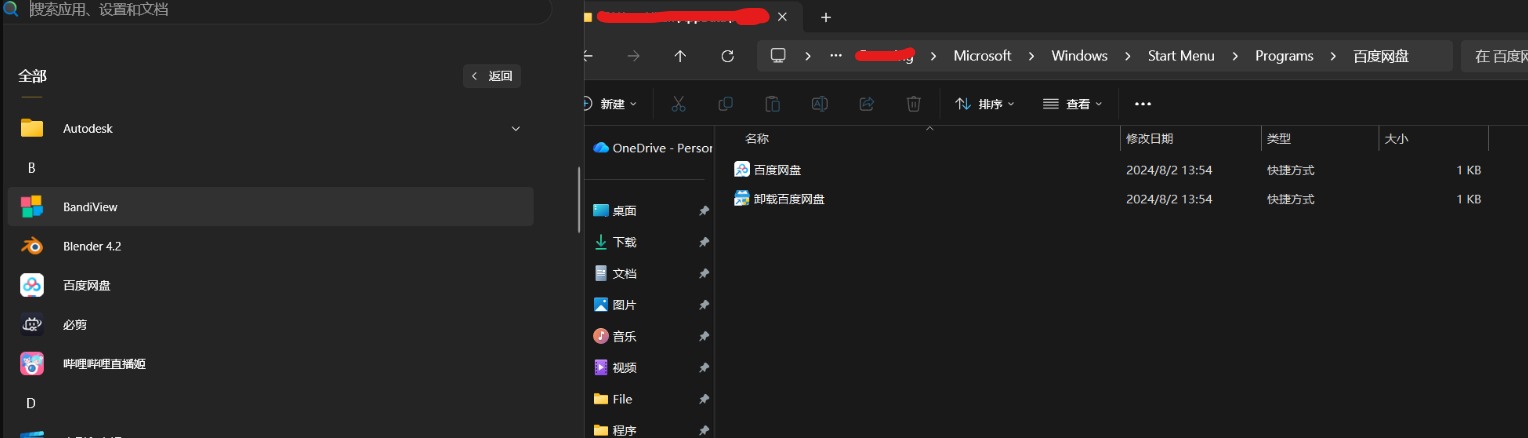Image resolution: width=1528 pixels, height=438 pixels.
Task: Click the Copy toolbar icon
Action: pos(726,104)
